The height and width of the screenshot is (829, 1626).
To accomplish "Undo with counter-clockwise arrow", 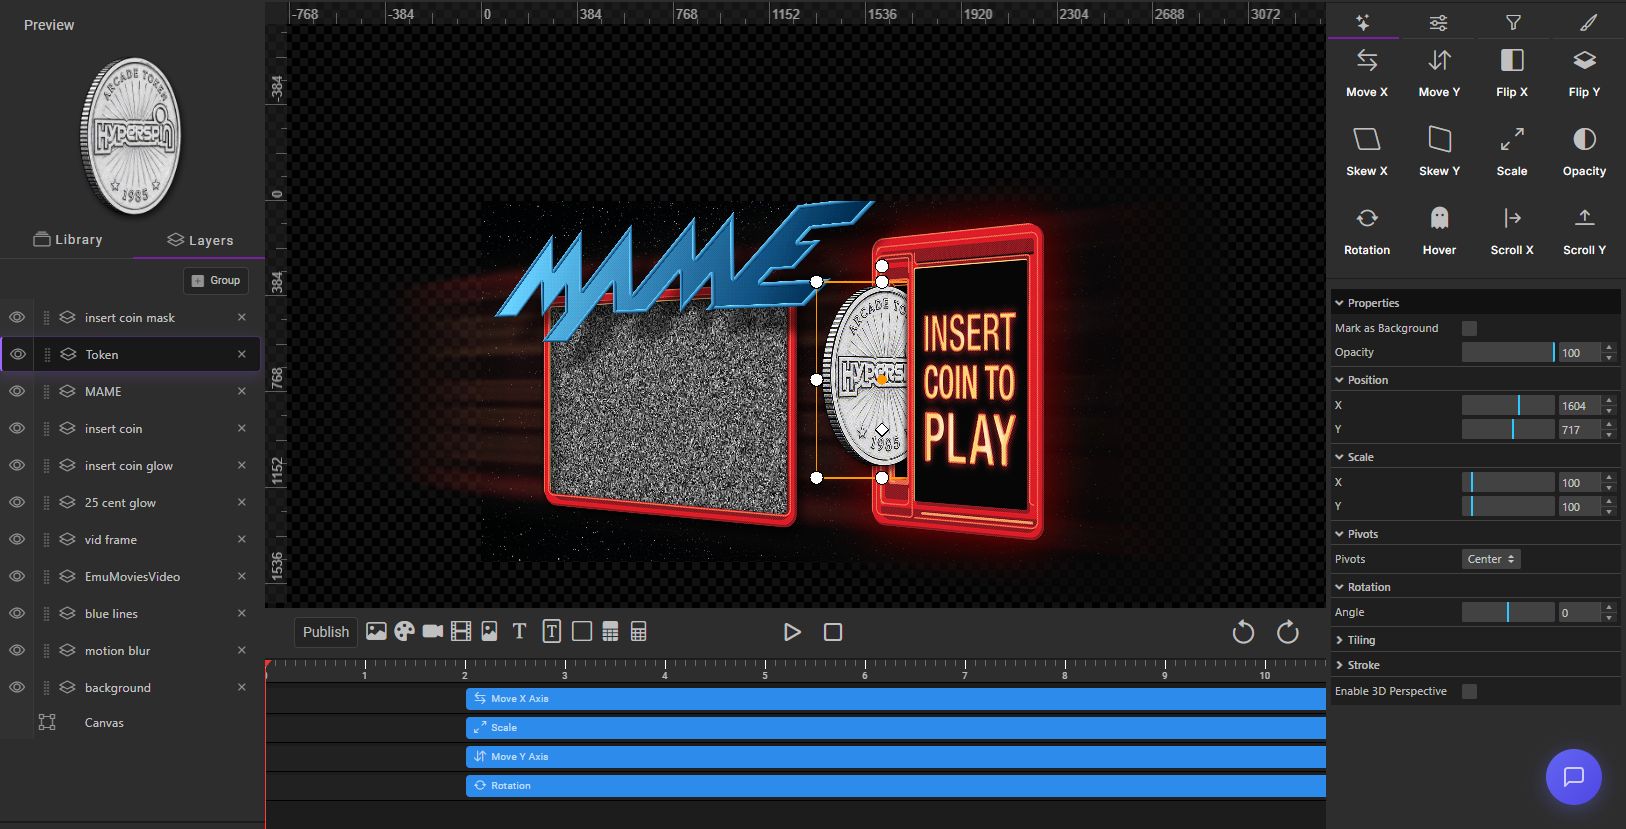I will [x=1243, y=632].
